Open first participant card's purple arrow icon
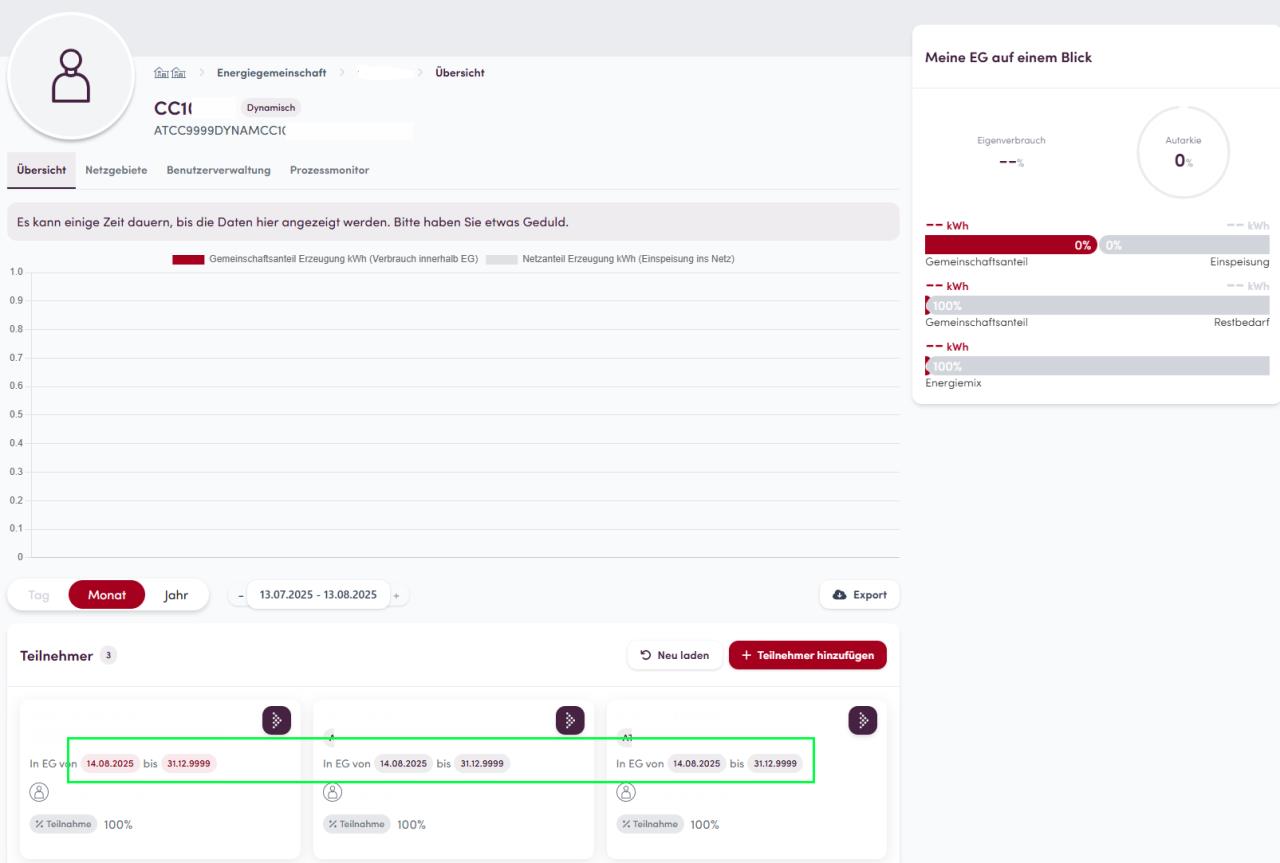 click(x=276, y=720)
